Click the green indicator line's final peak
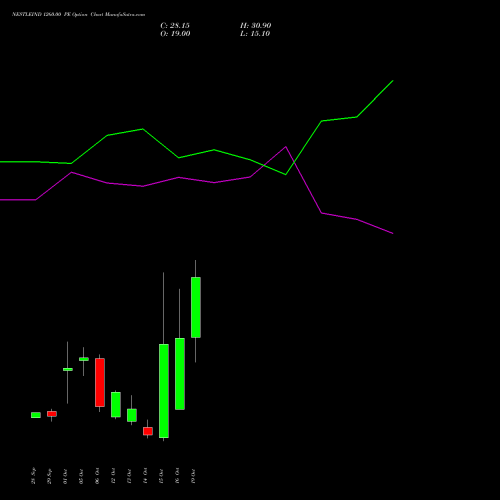This screenshot has height=500, width=500. pos(393,81)
